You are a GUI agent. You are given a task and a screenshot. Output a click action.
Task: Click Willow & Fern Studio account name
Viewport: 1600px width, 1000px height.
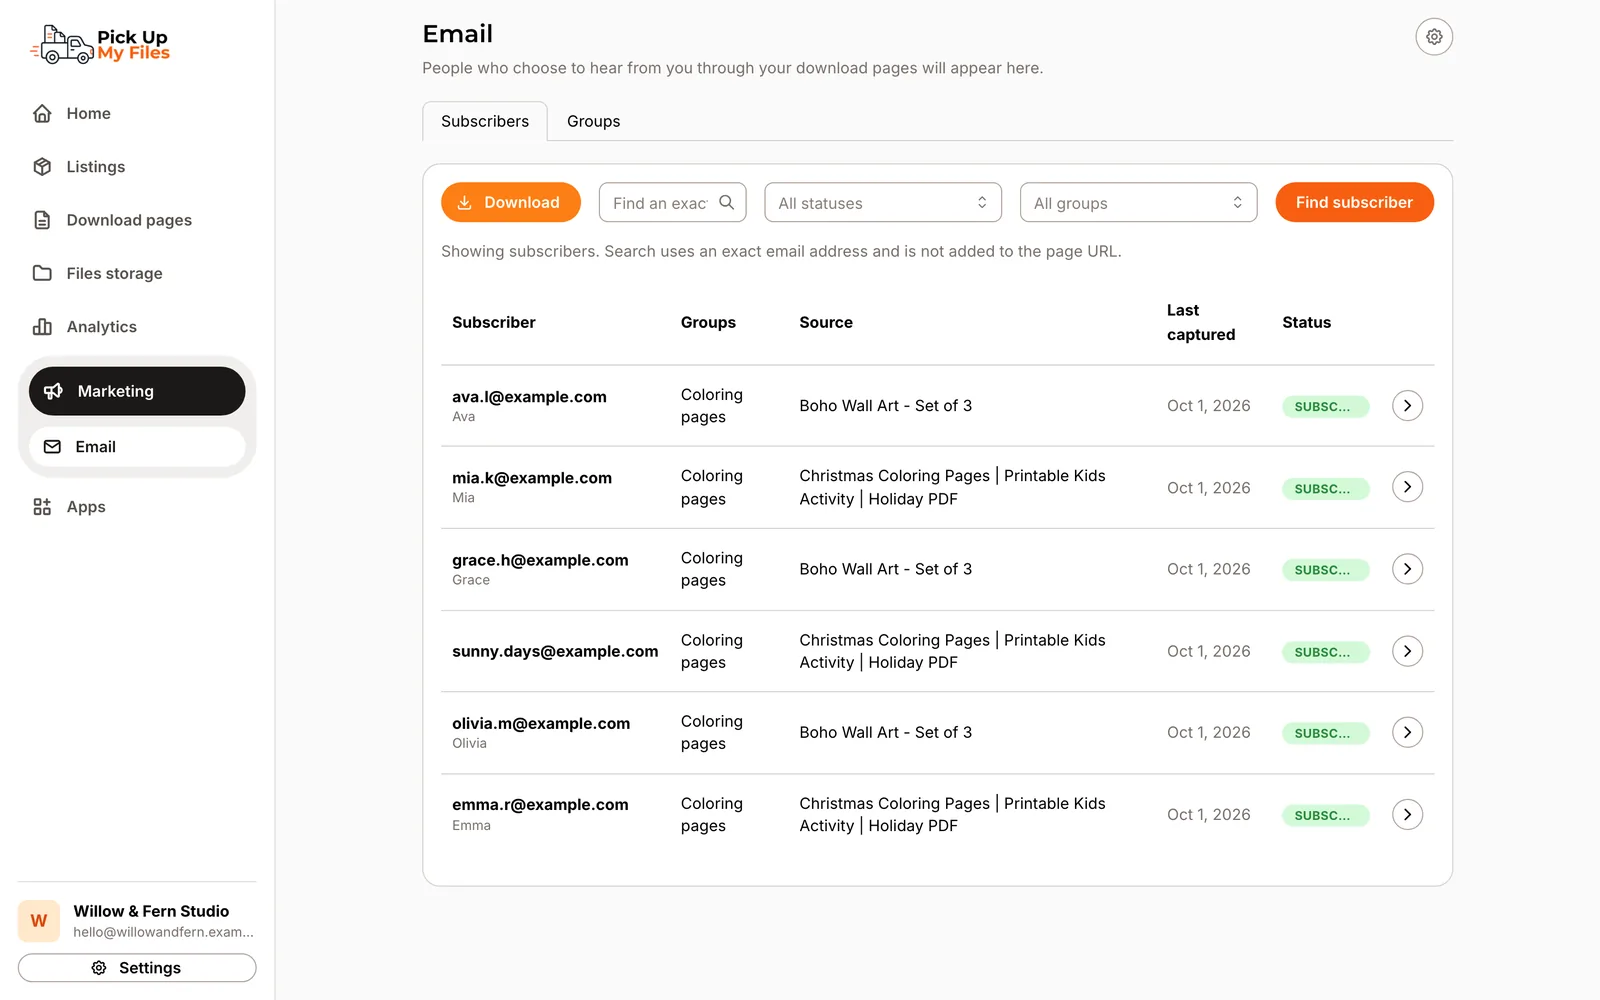pyautogui.click(x=151, y=911)
